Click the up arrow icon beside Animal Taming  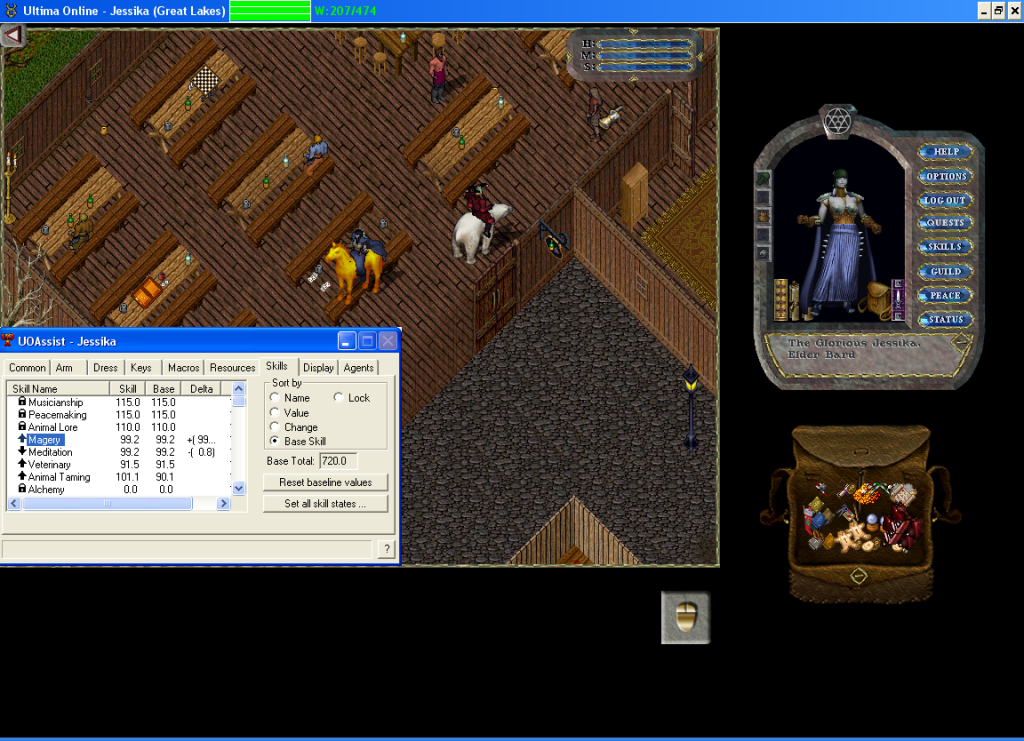coord(22,476)
